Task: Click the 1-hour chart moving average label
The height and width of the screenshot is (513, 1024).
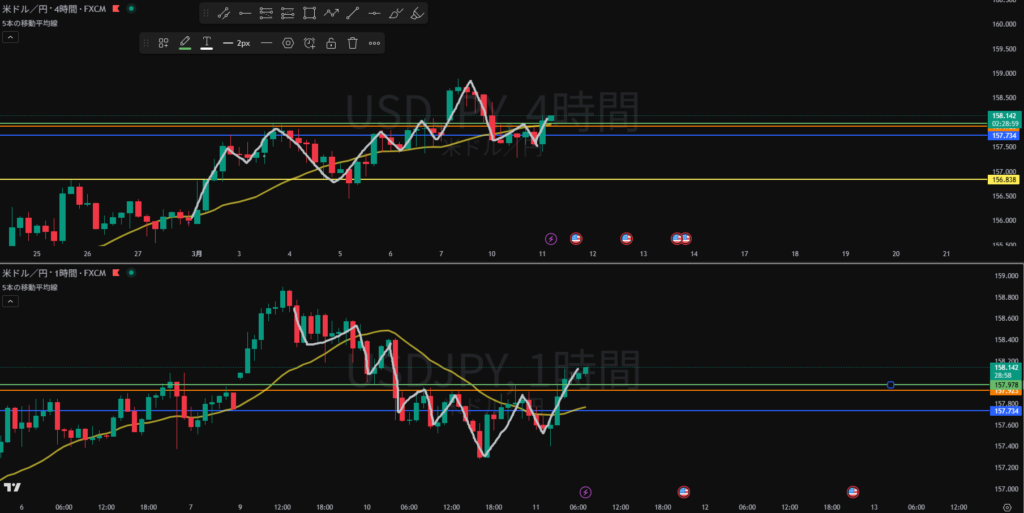Action: pyautogui.click(x=28, y=286)
